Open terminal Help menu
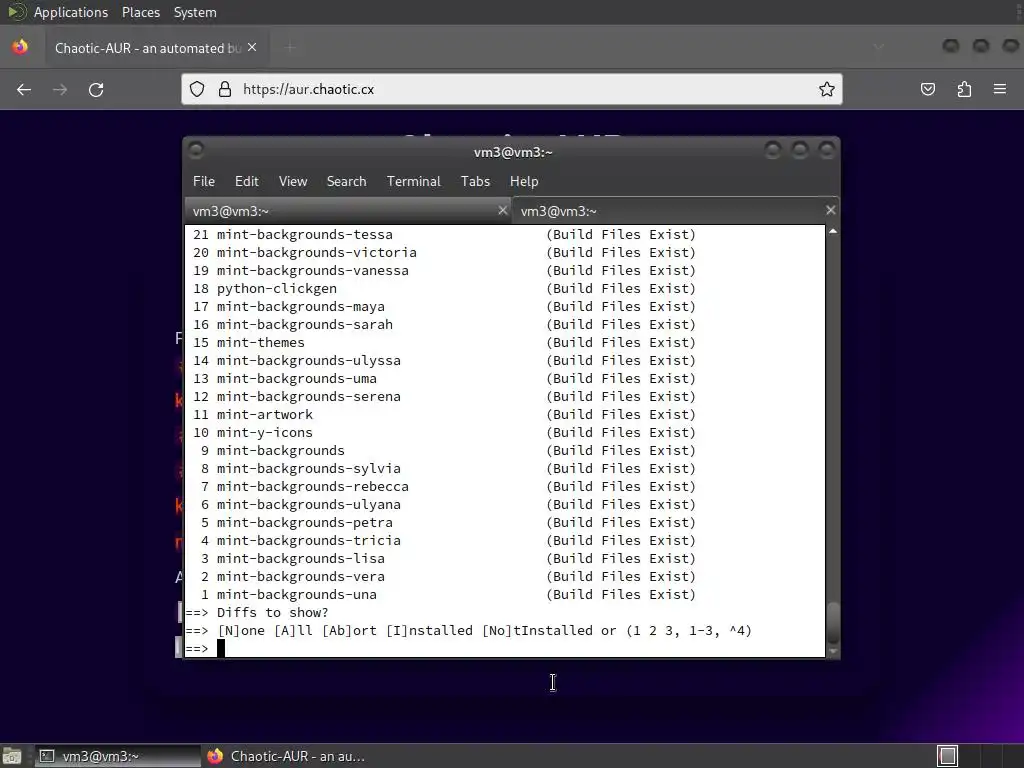This screenshot has height=768, width=1024. 524,182
